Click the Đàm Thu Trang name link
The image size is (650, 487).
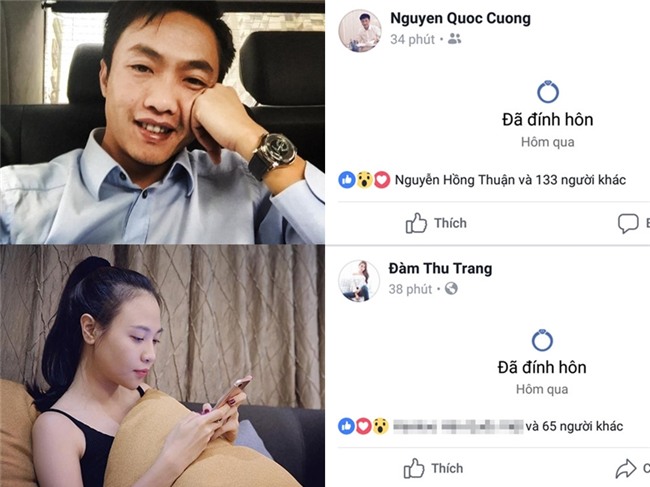point(440,269)
